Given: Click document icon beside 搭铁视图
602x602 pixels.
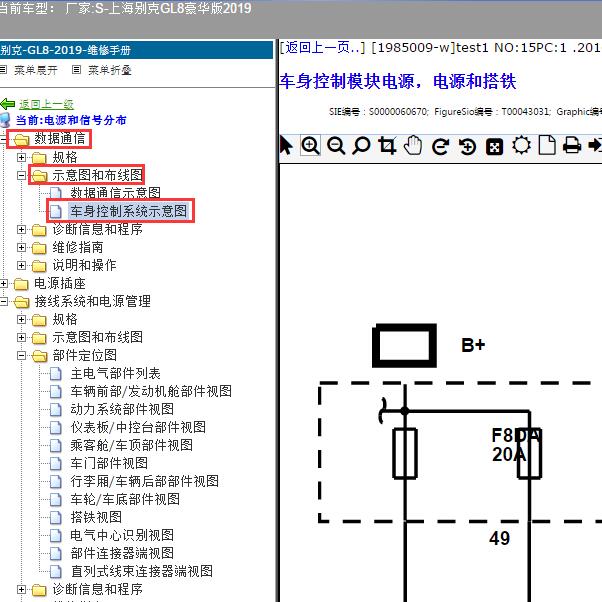Looking at the screenshot, I should (56, 517).
